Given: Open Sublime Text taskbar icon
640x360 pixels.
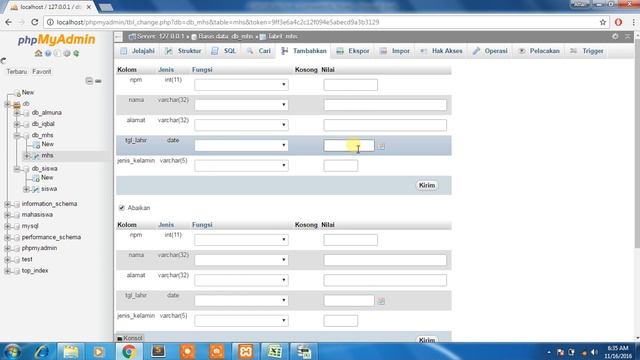Looking at the screenshot, I should (158, 351).
